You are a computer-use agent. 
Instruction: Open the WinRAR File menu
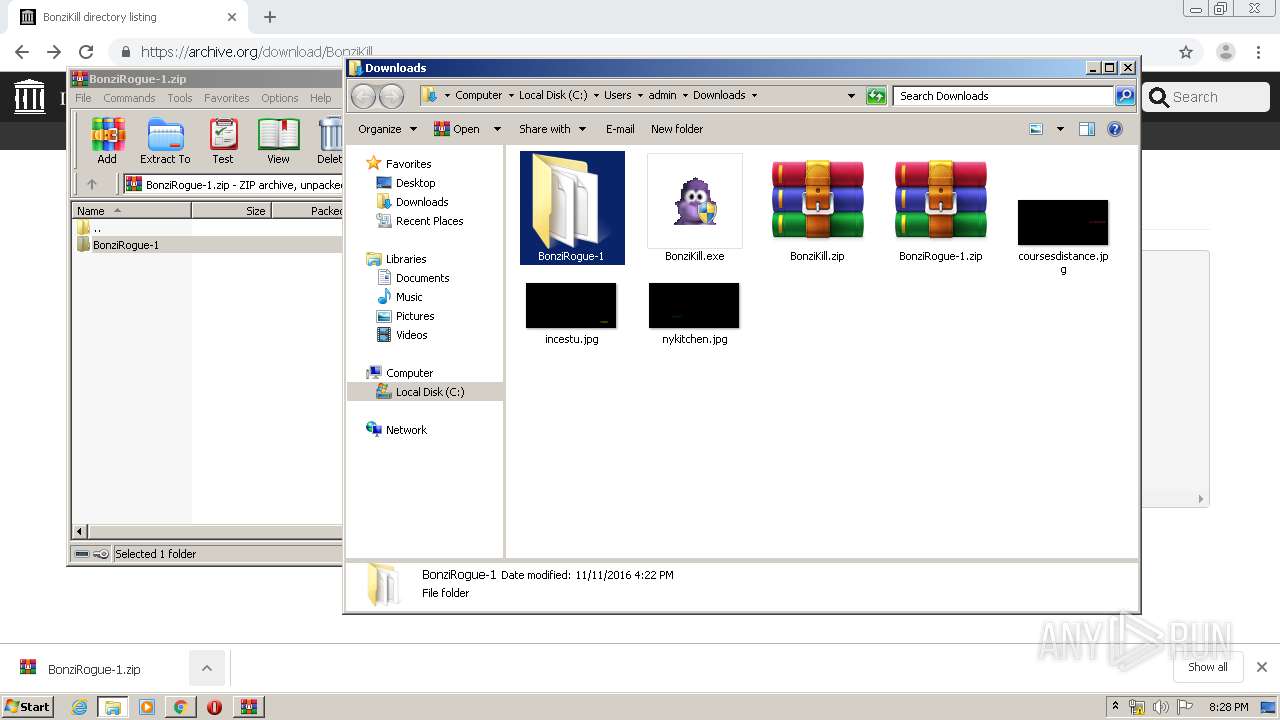[x=83, y=98]
